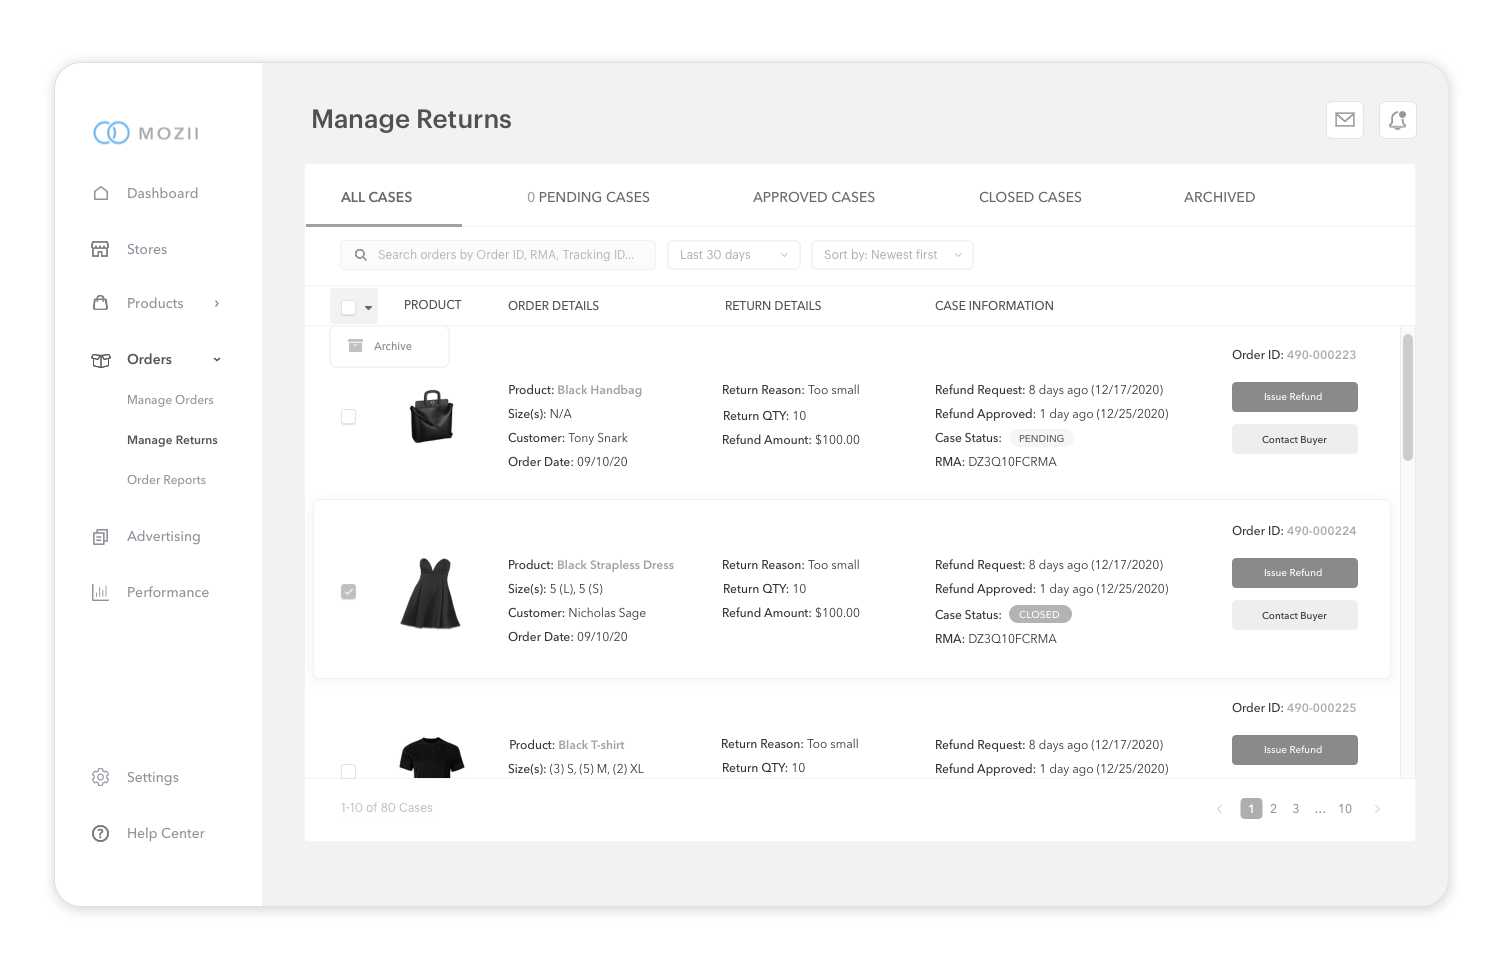Screen dimensions: 1497x960
Task: Uncheck the Black Strapless Dress checkbox
Action: [x=348, y=592]
